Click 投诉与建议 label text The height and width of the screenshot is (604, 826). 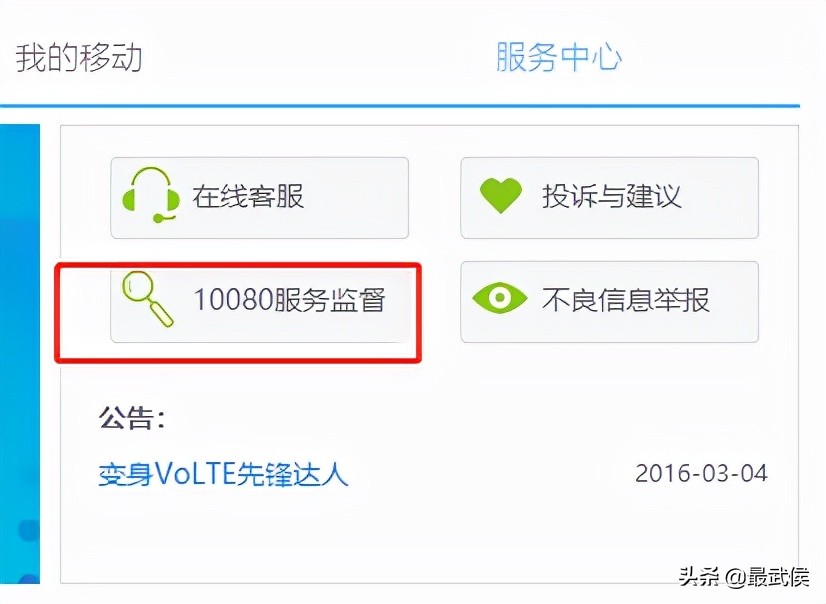click(612, 196)
